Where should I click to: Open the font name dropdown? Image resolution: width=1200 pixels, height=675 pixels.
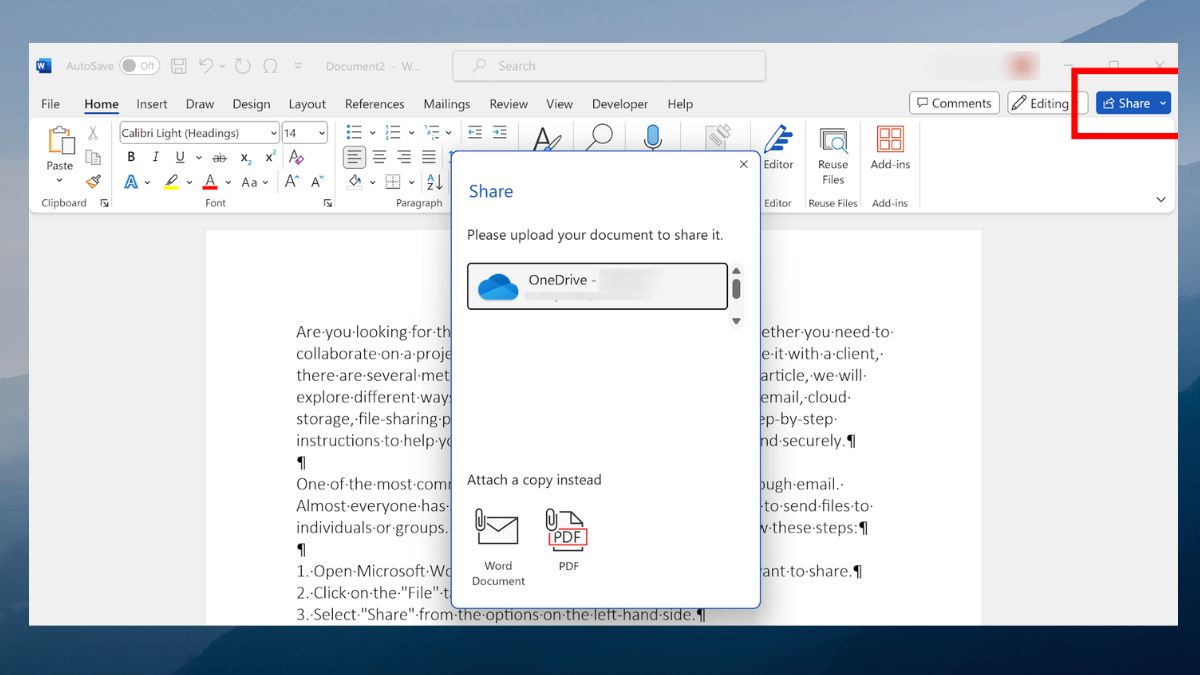pos(273,133)
